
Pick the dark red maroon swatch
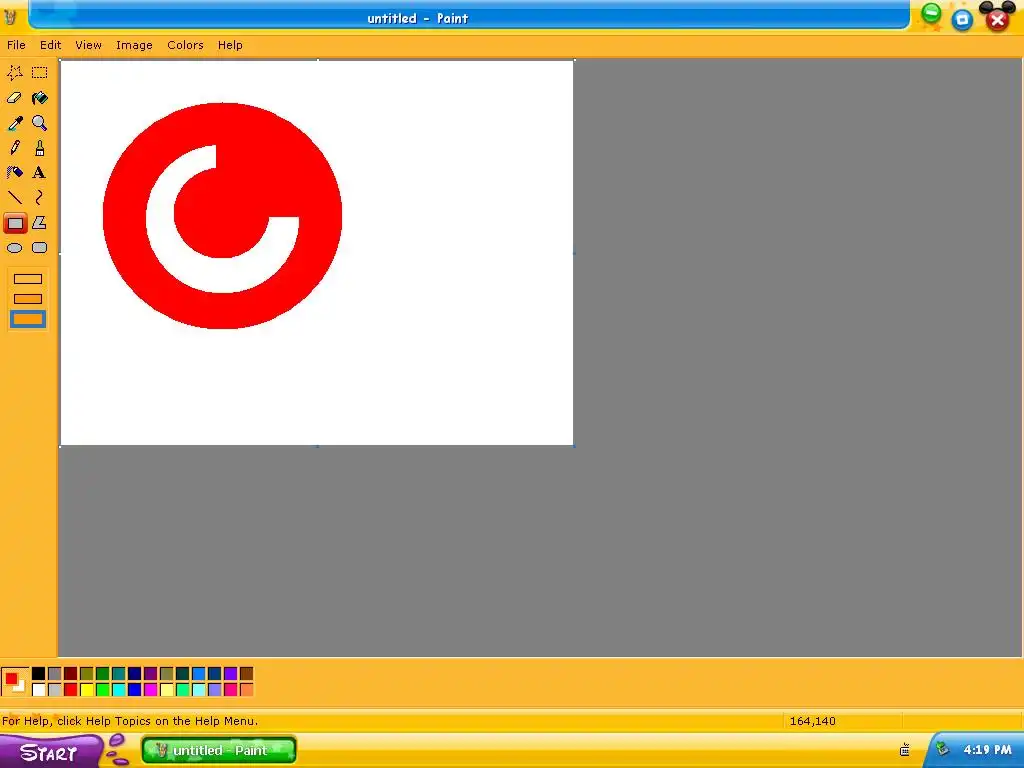pos(71,673)
